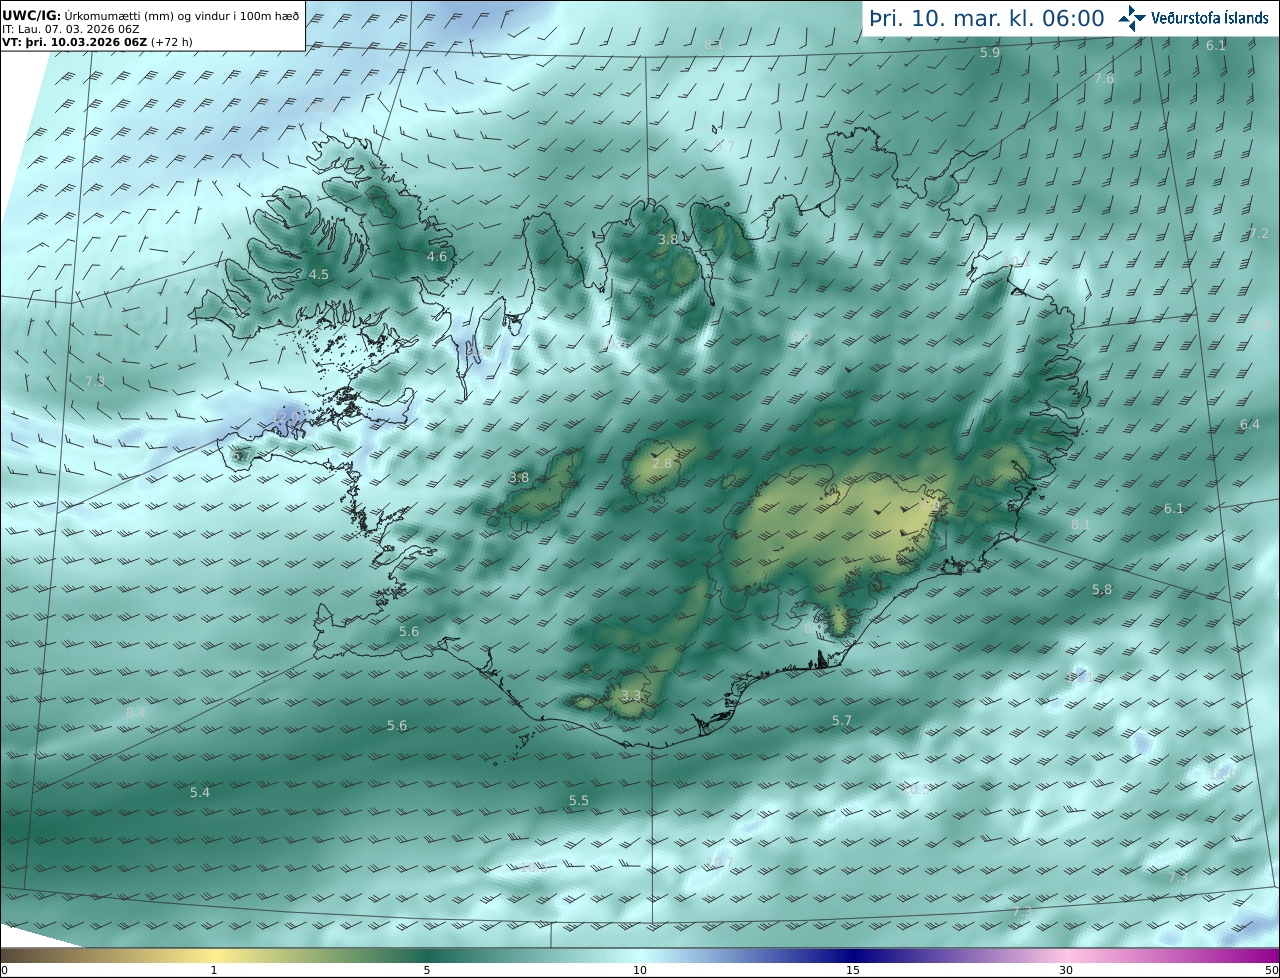Viewport: 1280px width, 978px height.
Task: Click the colorbar tick label 5
Action: tap(427, 970)
